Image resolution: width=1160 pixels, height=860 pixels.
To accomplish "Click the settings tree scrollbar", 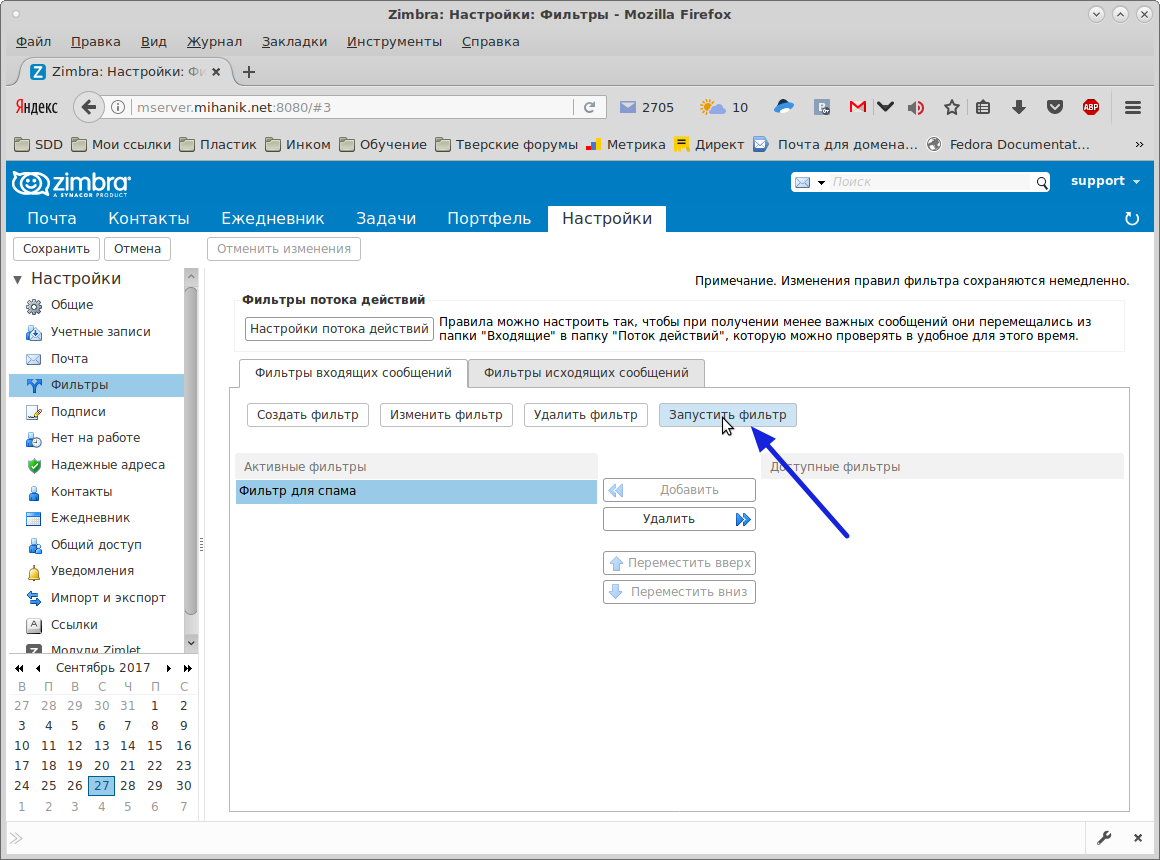I will 191,451.
